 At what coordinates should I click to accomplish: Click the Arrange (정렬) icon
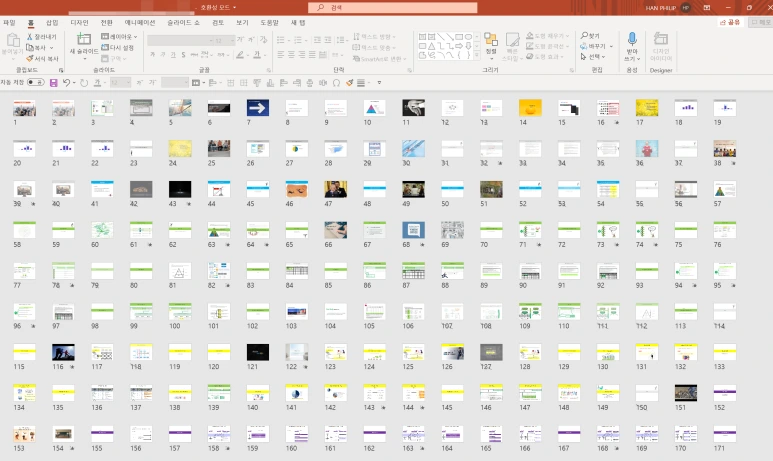[x=491, y=40]
